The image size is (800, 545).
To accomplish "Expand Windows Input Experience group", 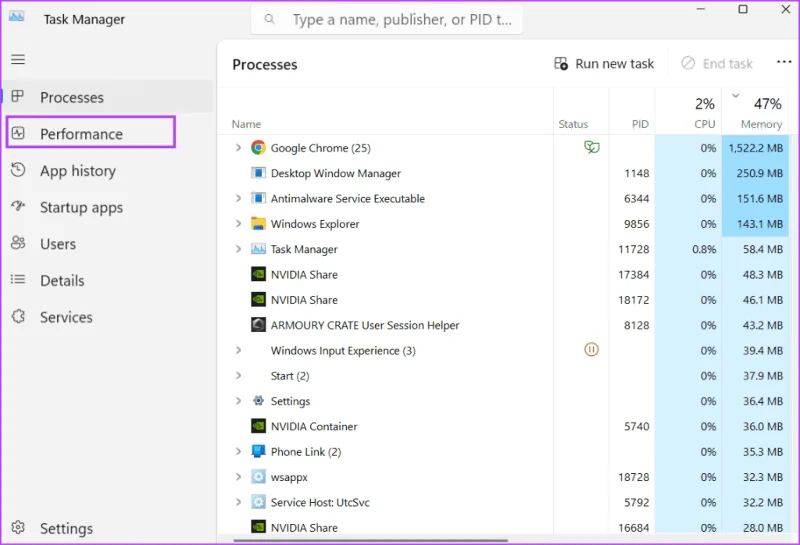I will click(x=238, y=350).
